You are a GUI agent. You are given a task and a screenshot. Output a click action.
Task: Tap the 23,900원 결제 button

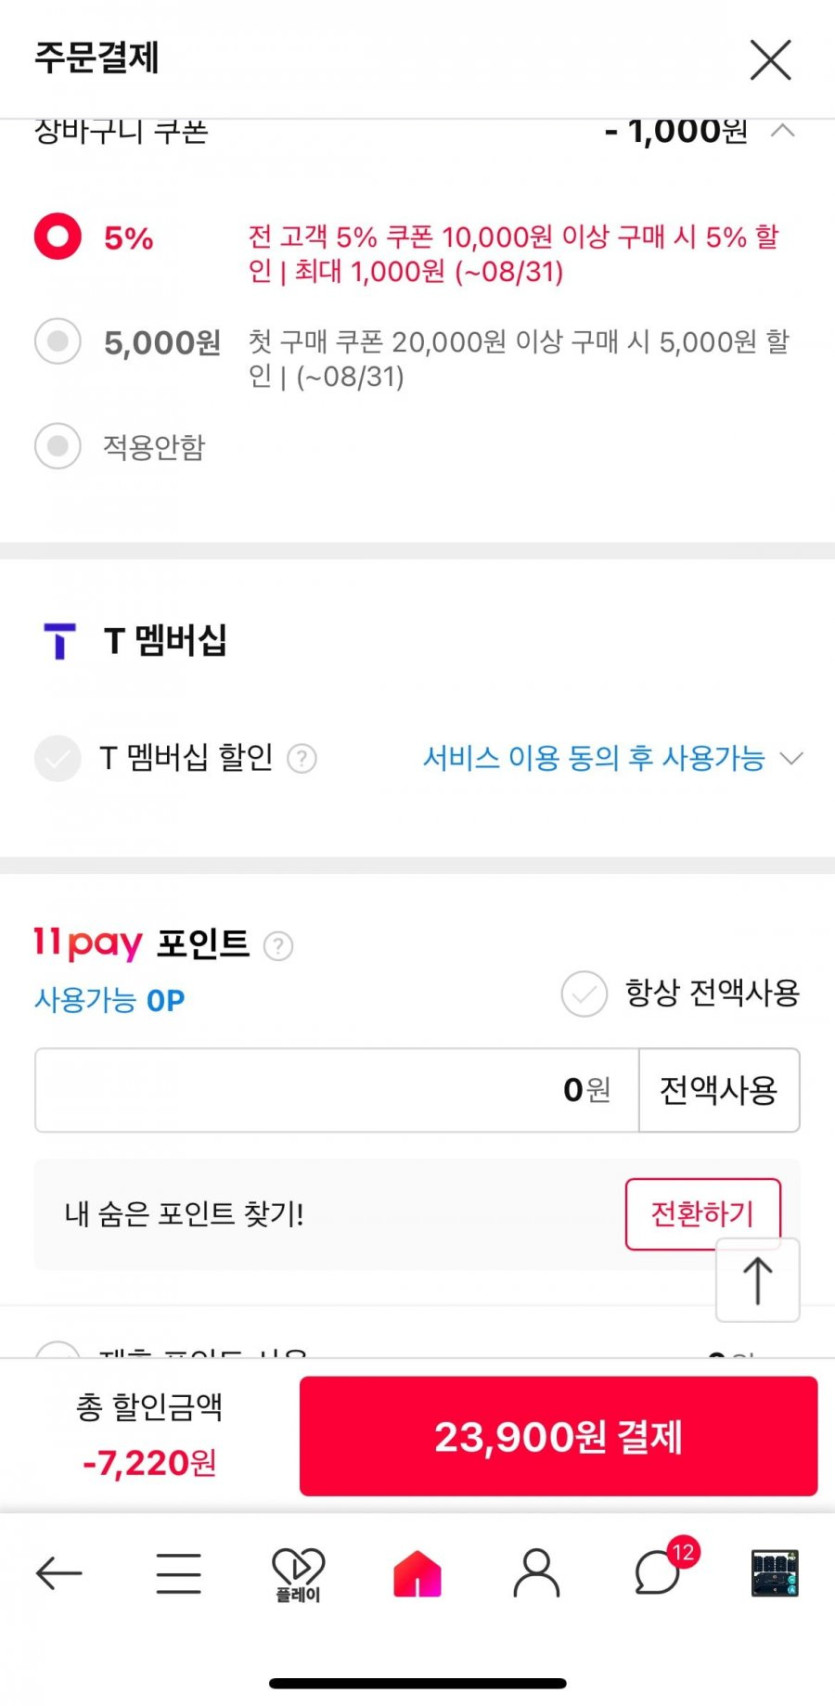coord(558,1436)
